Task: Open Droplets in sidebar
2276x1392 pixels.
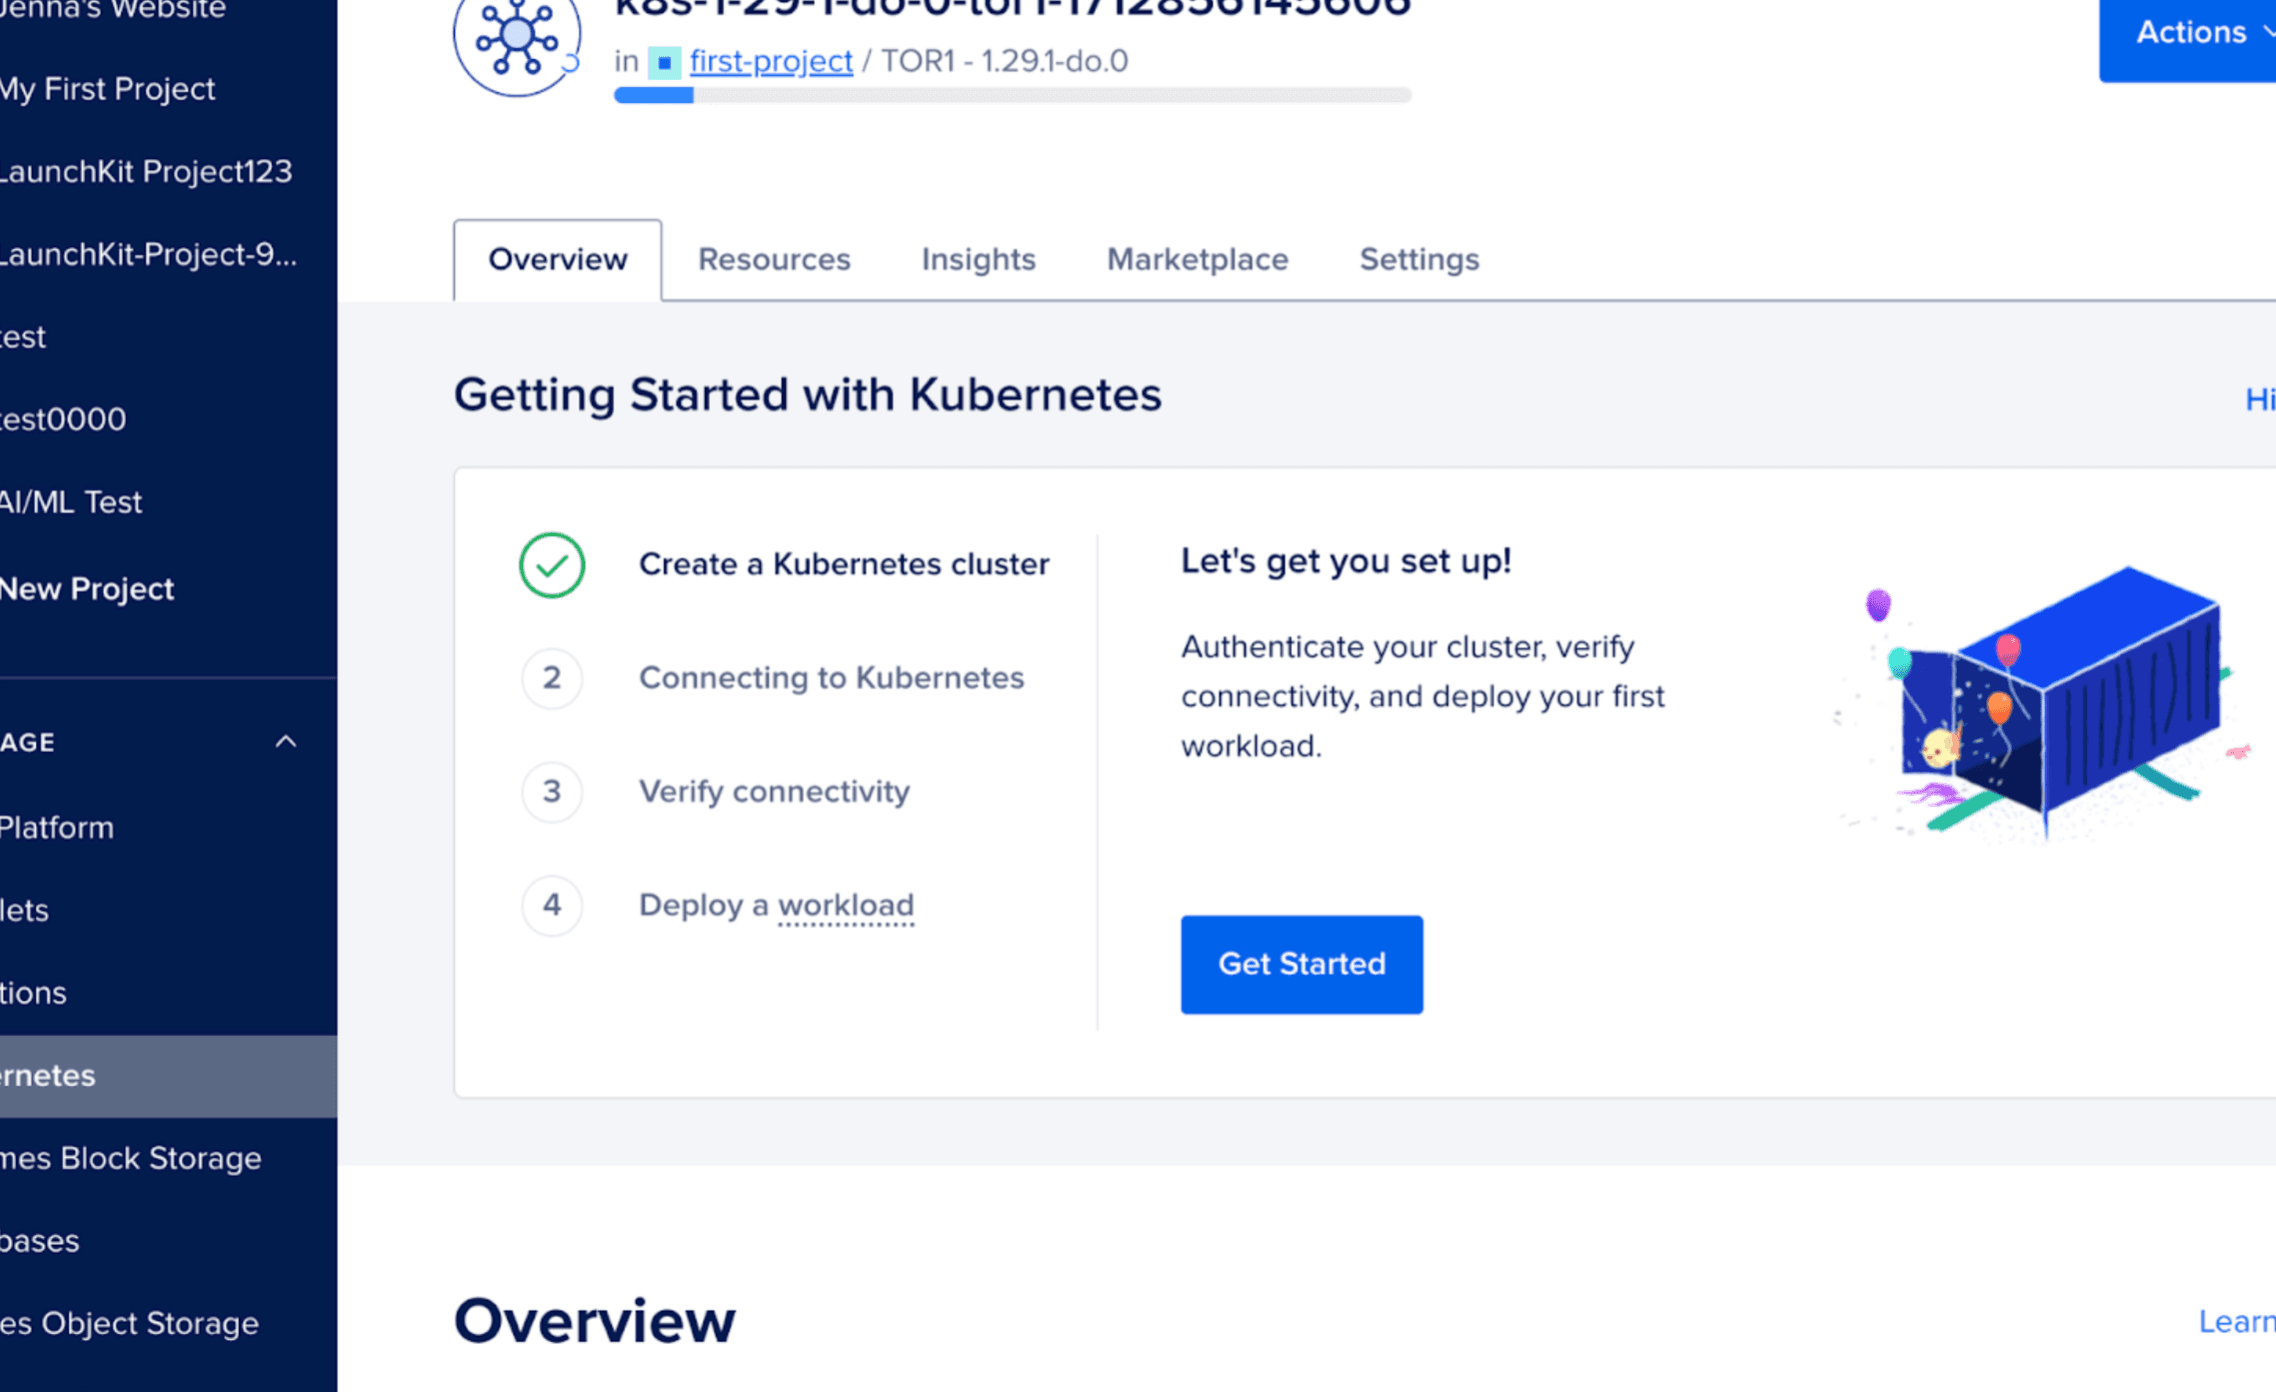Action: click(x=24, y=910)
